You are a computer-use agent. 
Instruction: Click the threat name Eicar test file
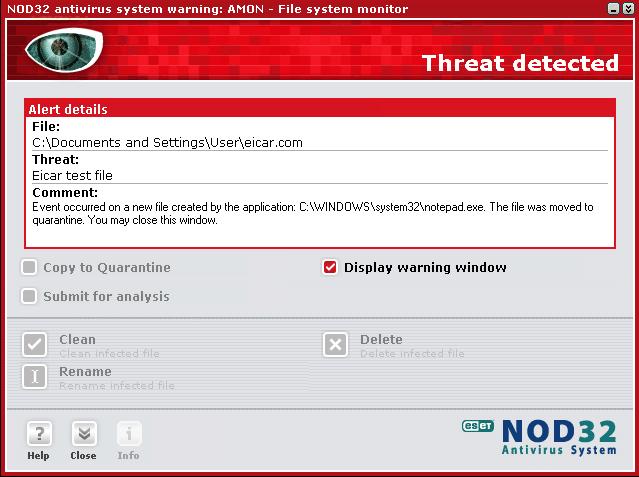pos(72,176)
